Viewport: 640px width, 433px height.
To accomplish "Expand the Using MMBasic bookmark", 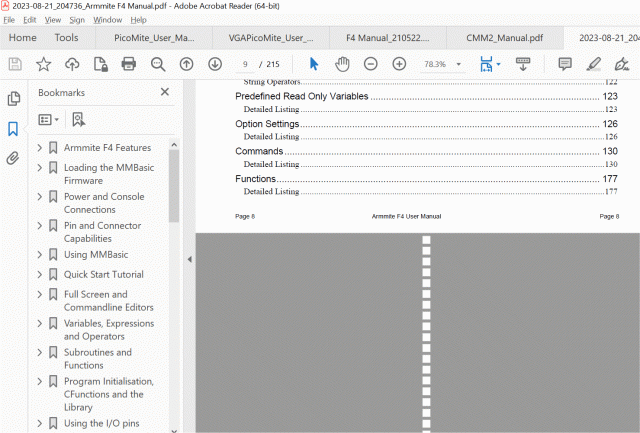I will [39, 255].
